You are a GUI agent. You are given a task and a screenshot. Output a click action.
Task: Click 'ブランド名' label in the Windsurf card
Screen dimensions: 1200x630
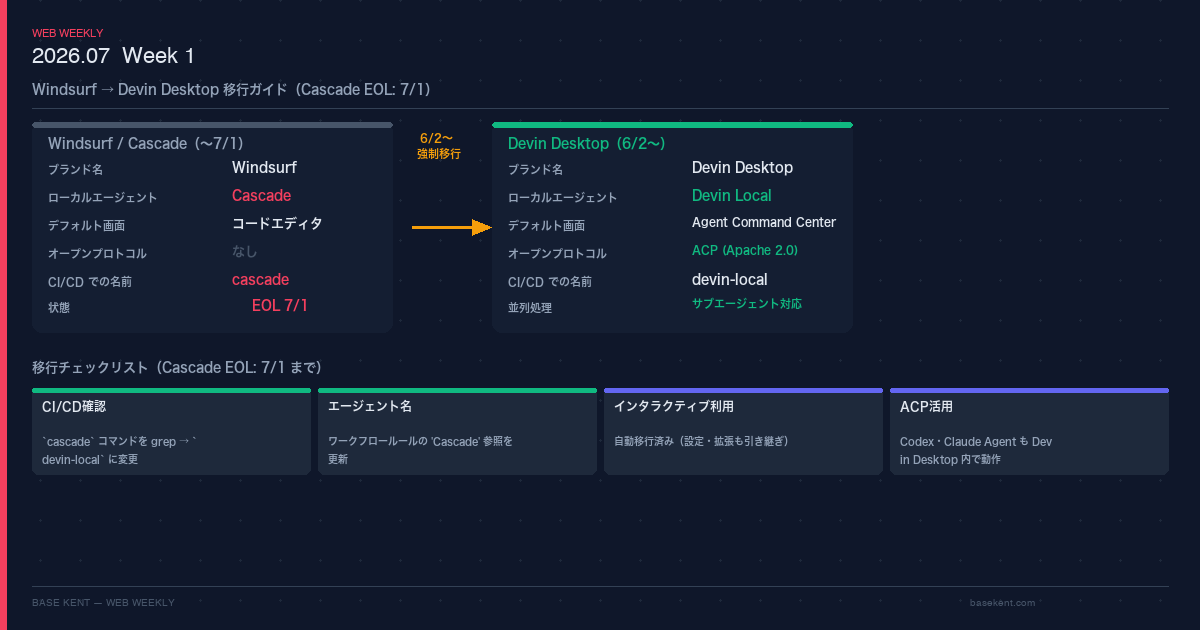tap(75, 170)
